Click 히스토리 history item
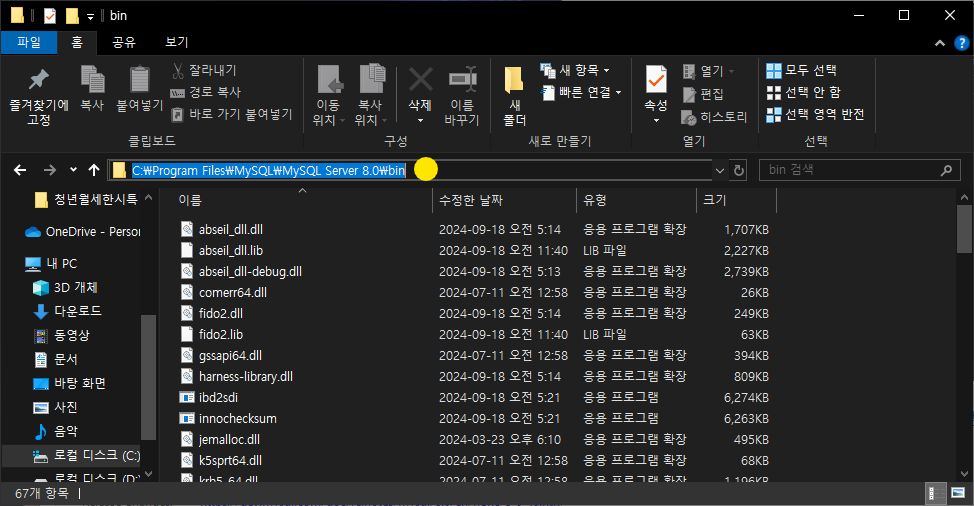This screenshot has height=506, width=974. pyautogui.click(x=714, y=117)
